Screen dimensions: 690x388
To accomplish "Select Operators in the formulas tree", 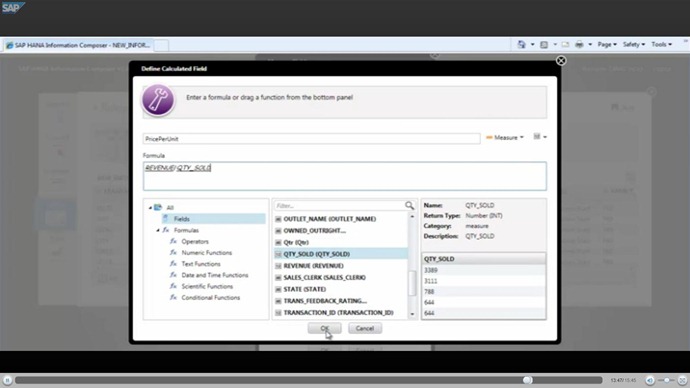I will click(195, 242).
